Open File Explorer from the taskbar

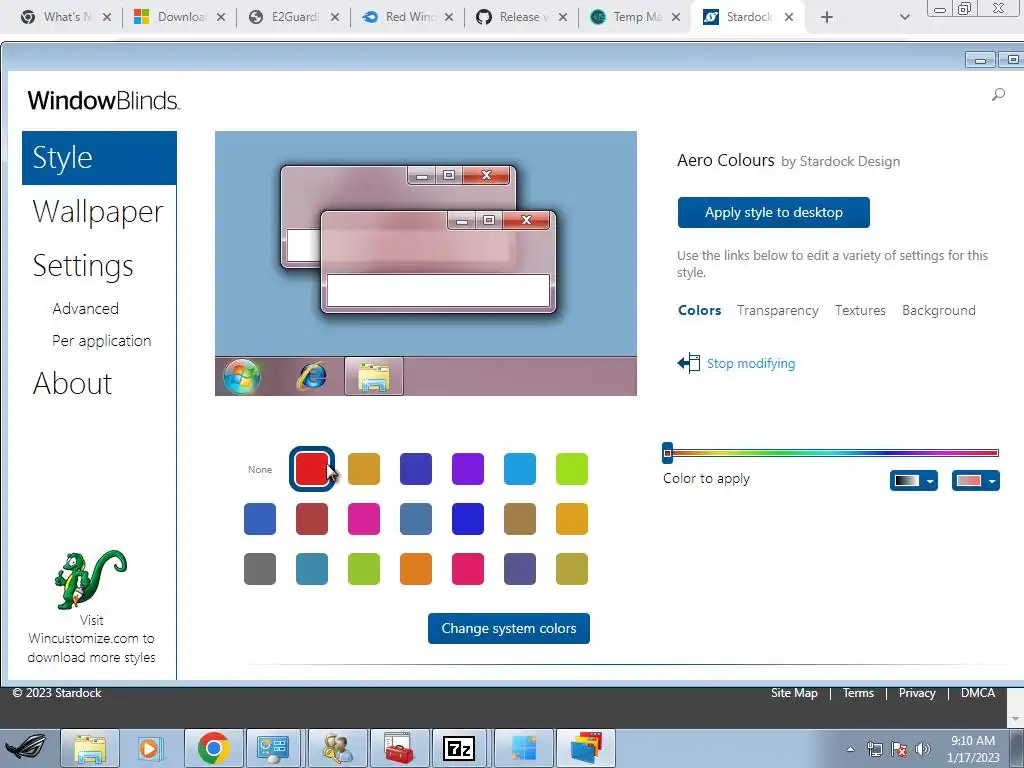[x=89, y=748]
